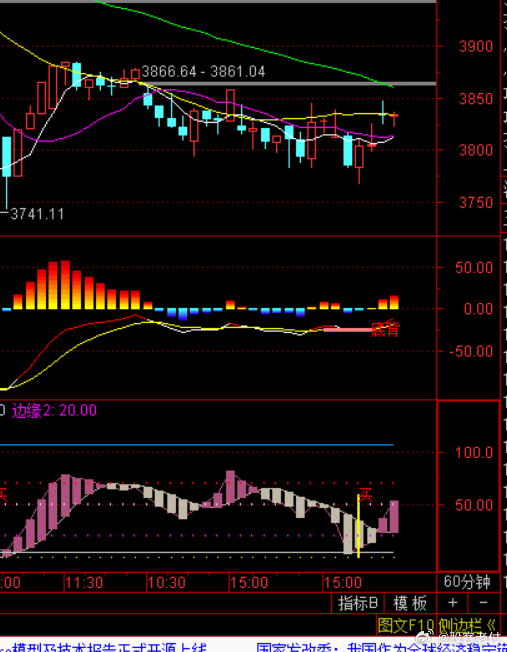Click the blue horizontal line near 100.0
Image resolution: width=507 pixels, height=652 pixels.
(x=197, y=445)
